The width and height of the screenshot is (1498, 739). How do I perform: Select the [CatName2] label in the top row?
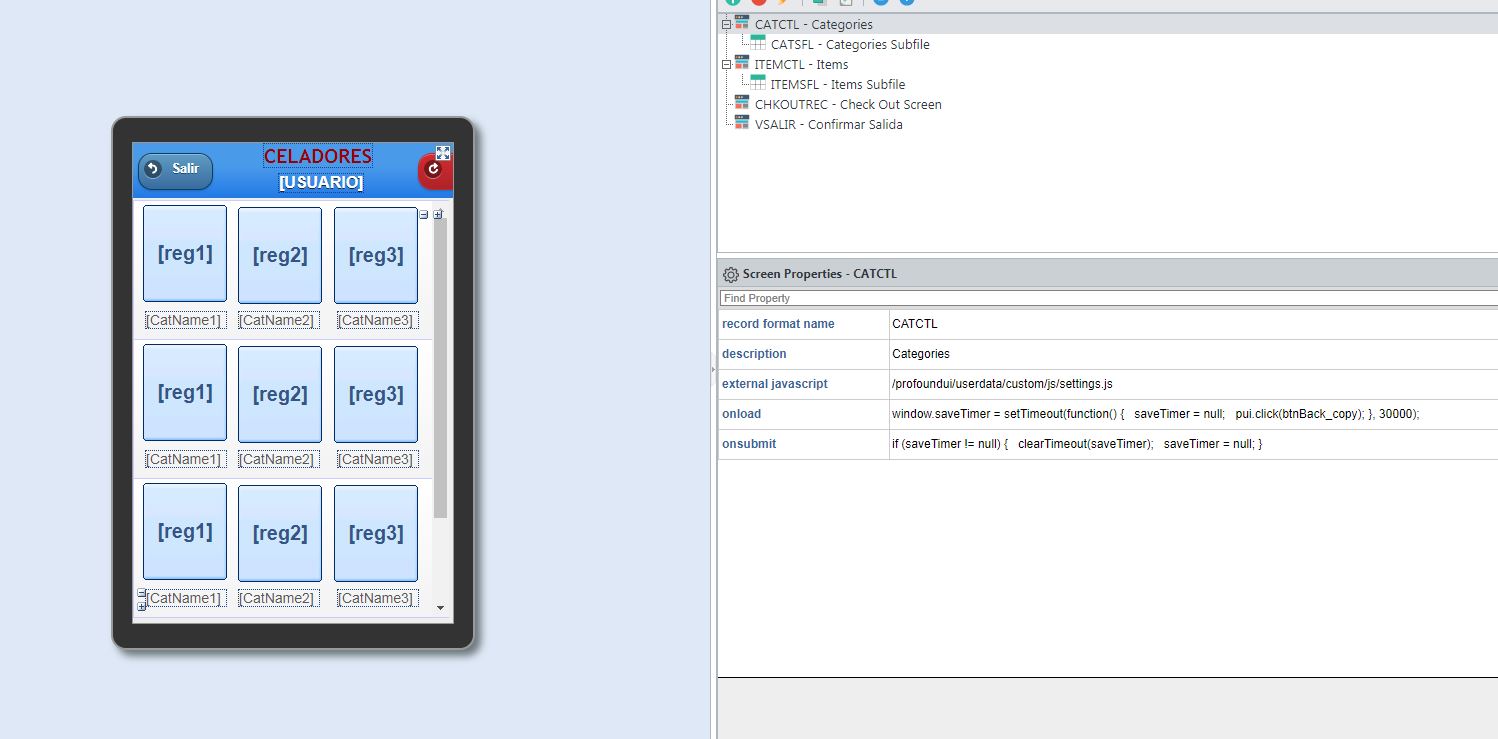click(x=279, y=320)
